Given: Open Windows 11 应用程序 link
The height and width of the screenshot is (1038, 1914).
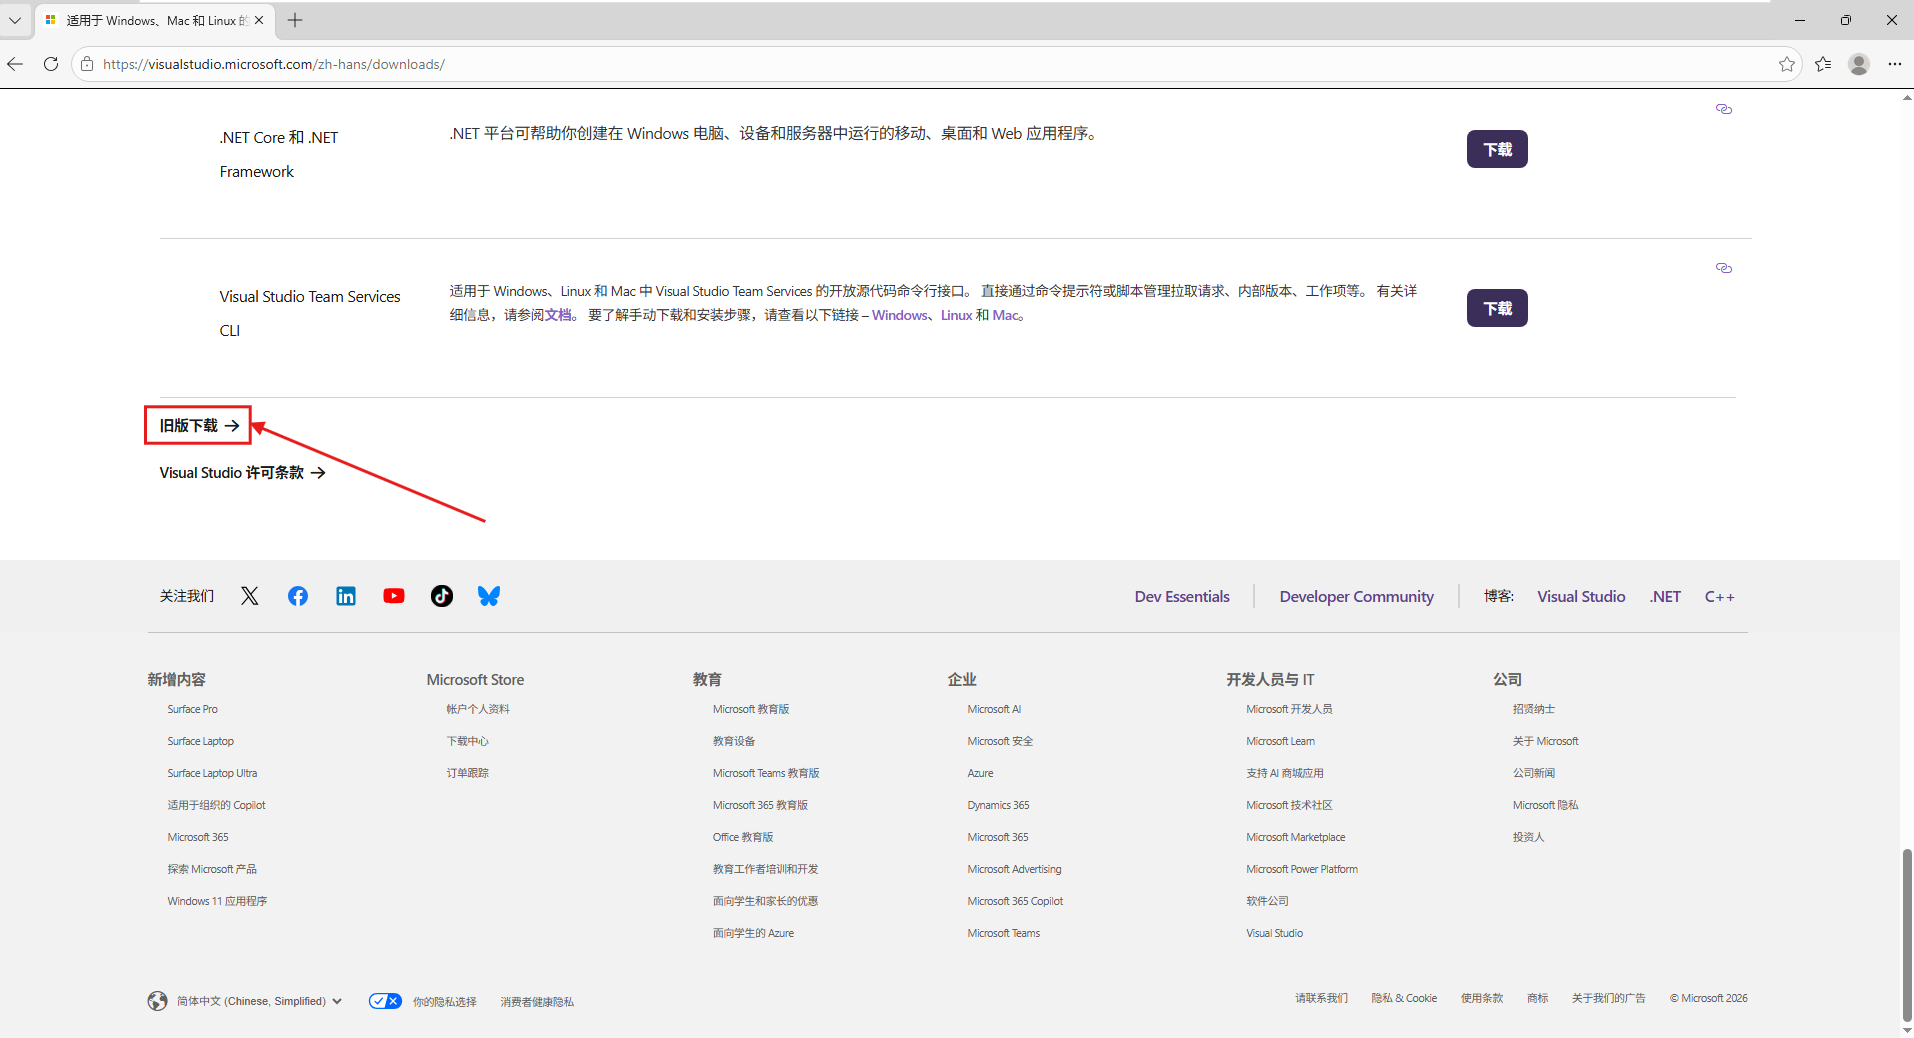Looking at the screenshot, I should (x=217, y=901).
